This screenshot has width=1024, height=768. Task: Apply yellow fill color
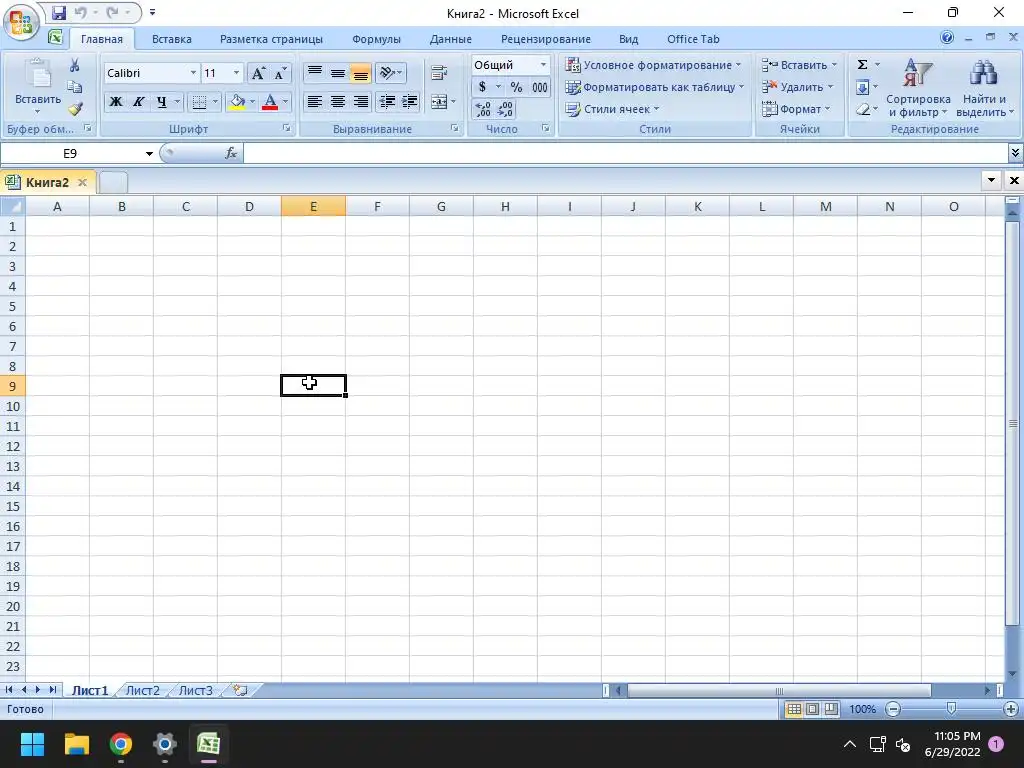(x=237, y=101)
